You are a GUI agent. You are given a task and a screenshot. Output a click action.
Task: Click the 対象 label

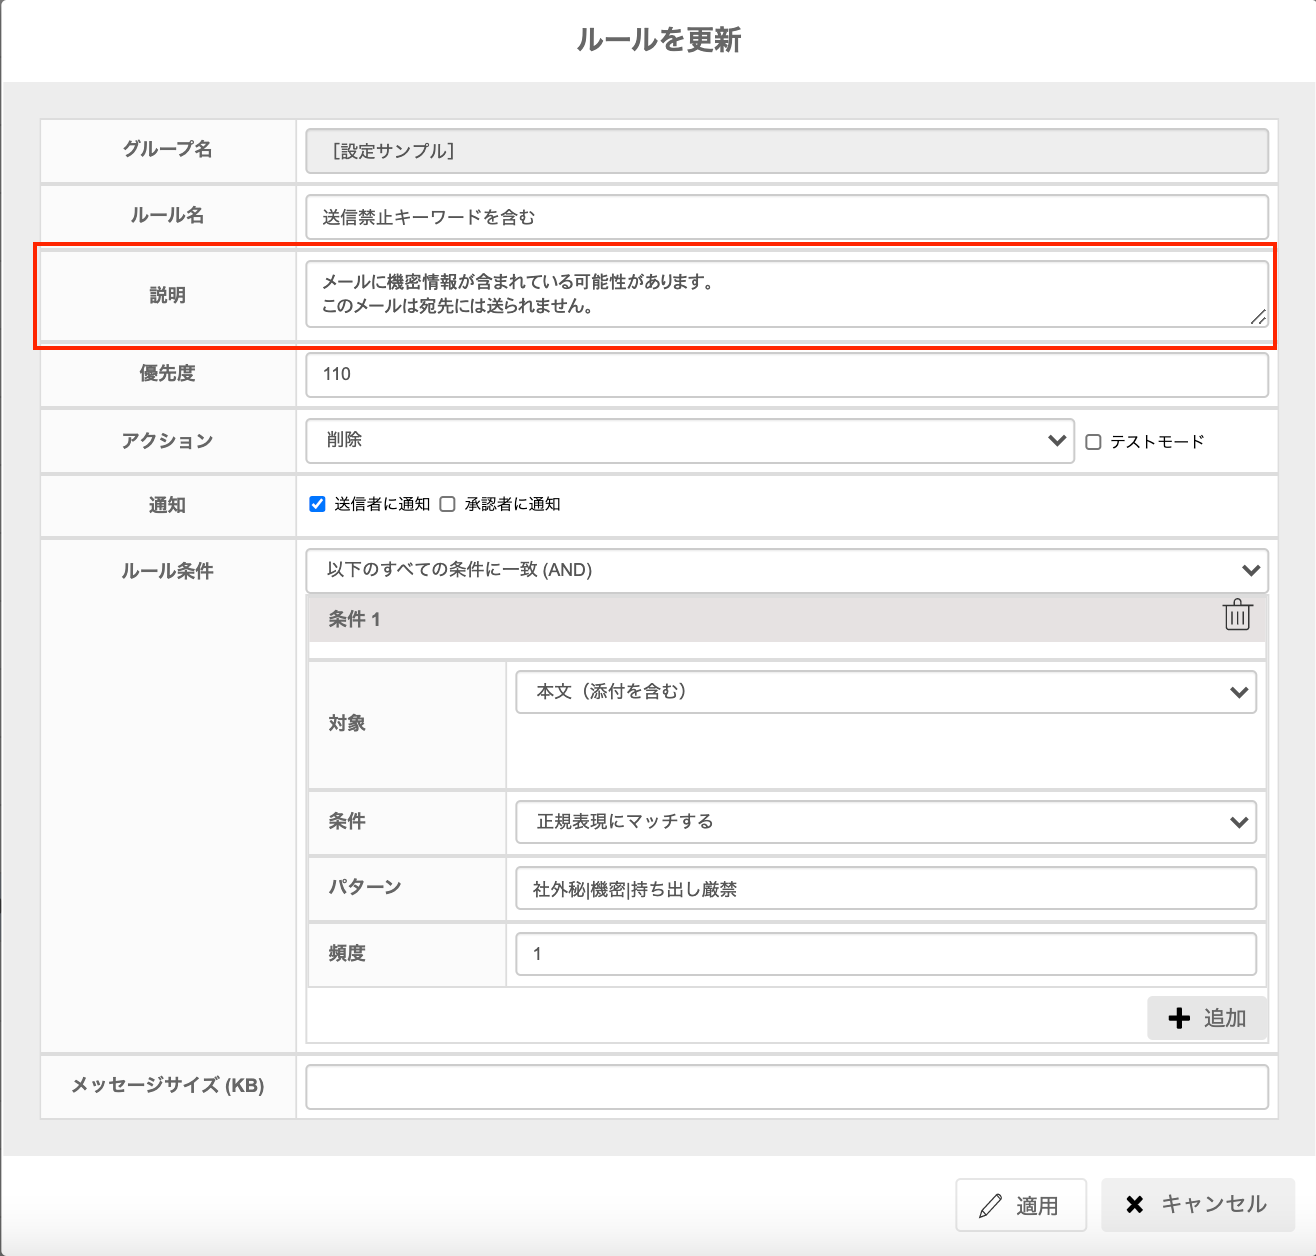(x=347, y=723)
